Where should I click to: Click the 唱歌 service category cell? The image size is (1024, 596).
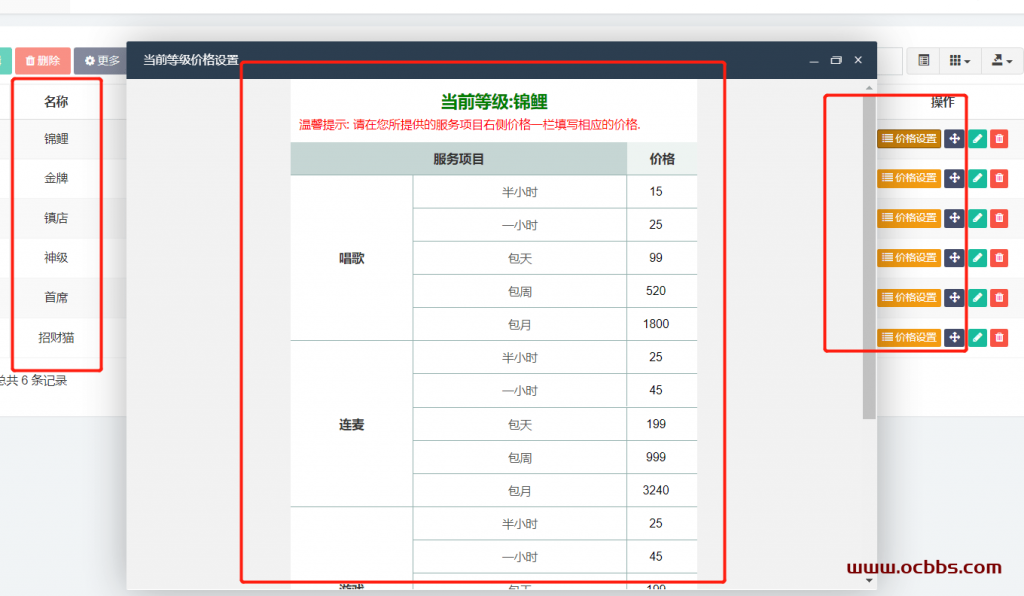[351, 258]
